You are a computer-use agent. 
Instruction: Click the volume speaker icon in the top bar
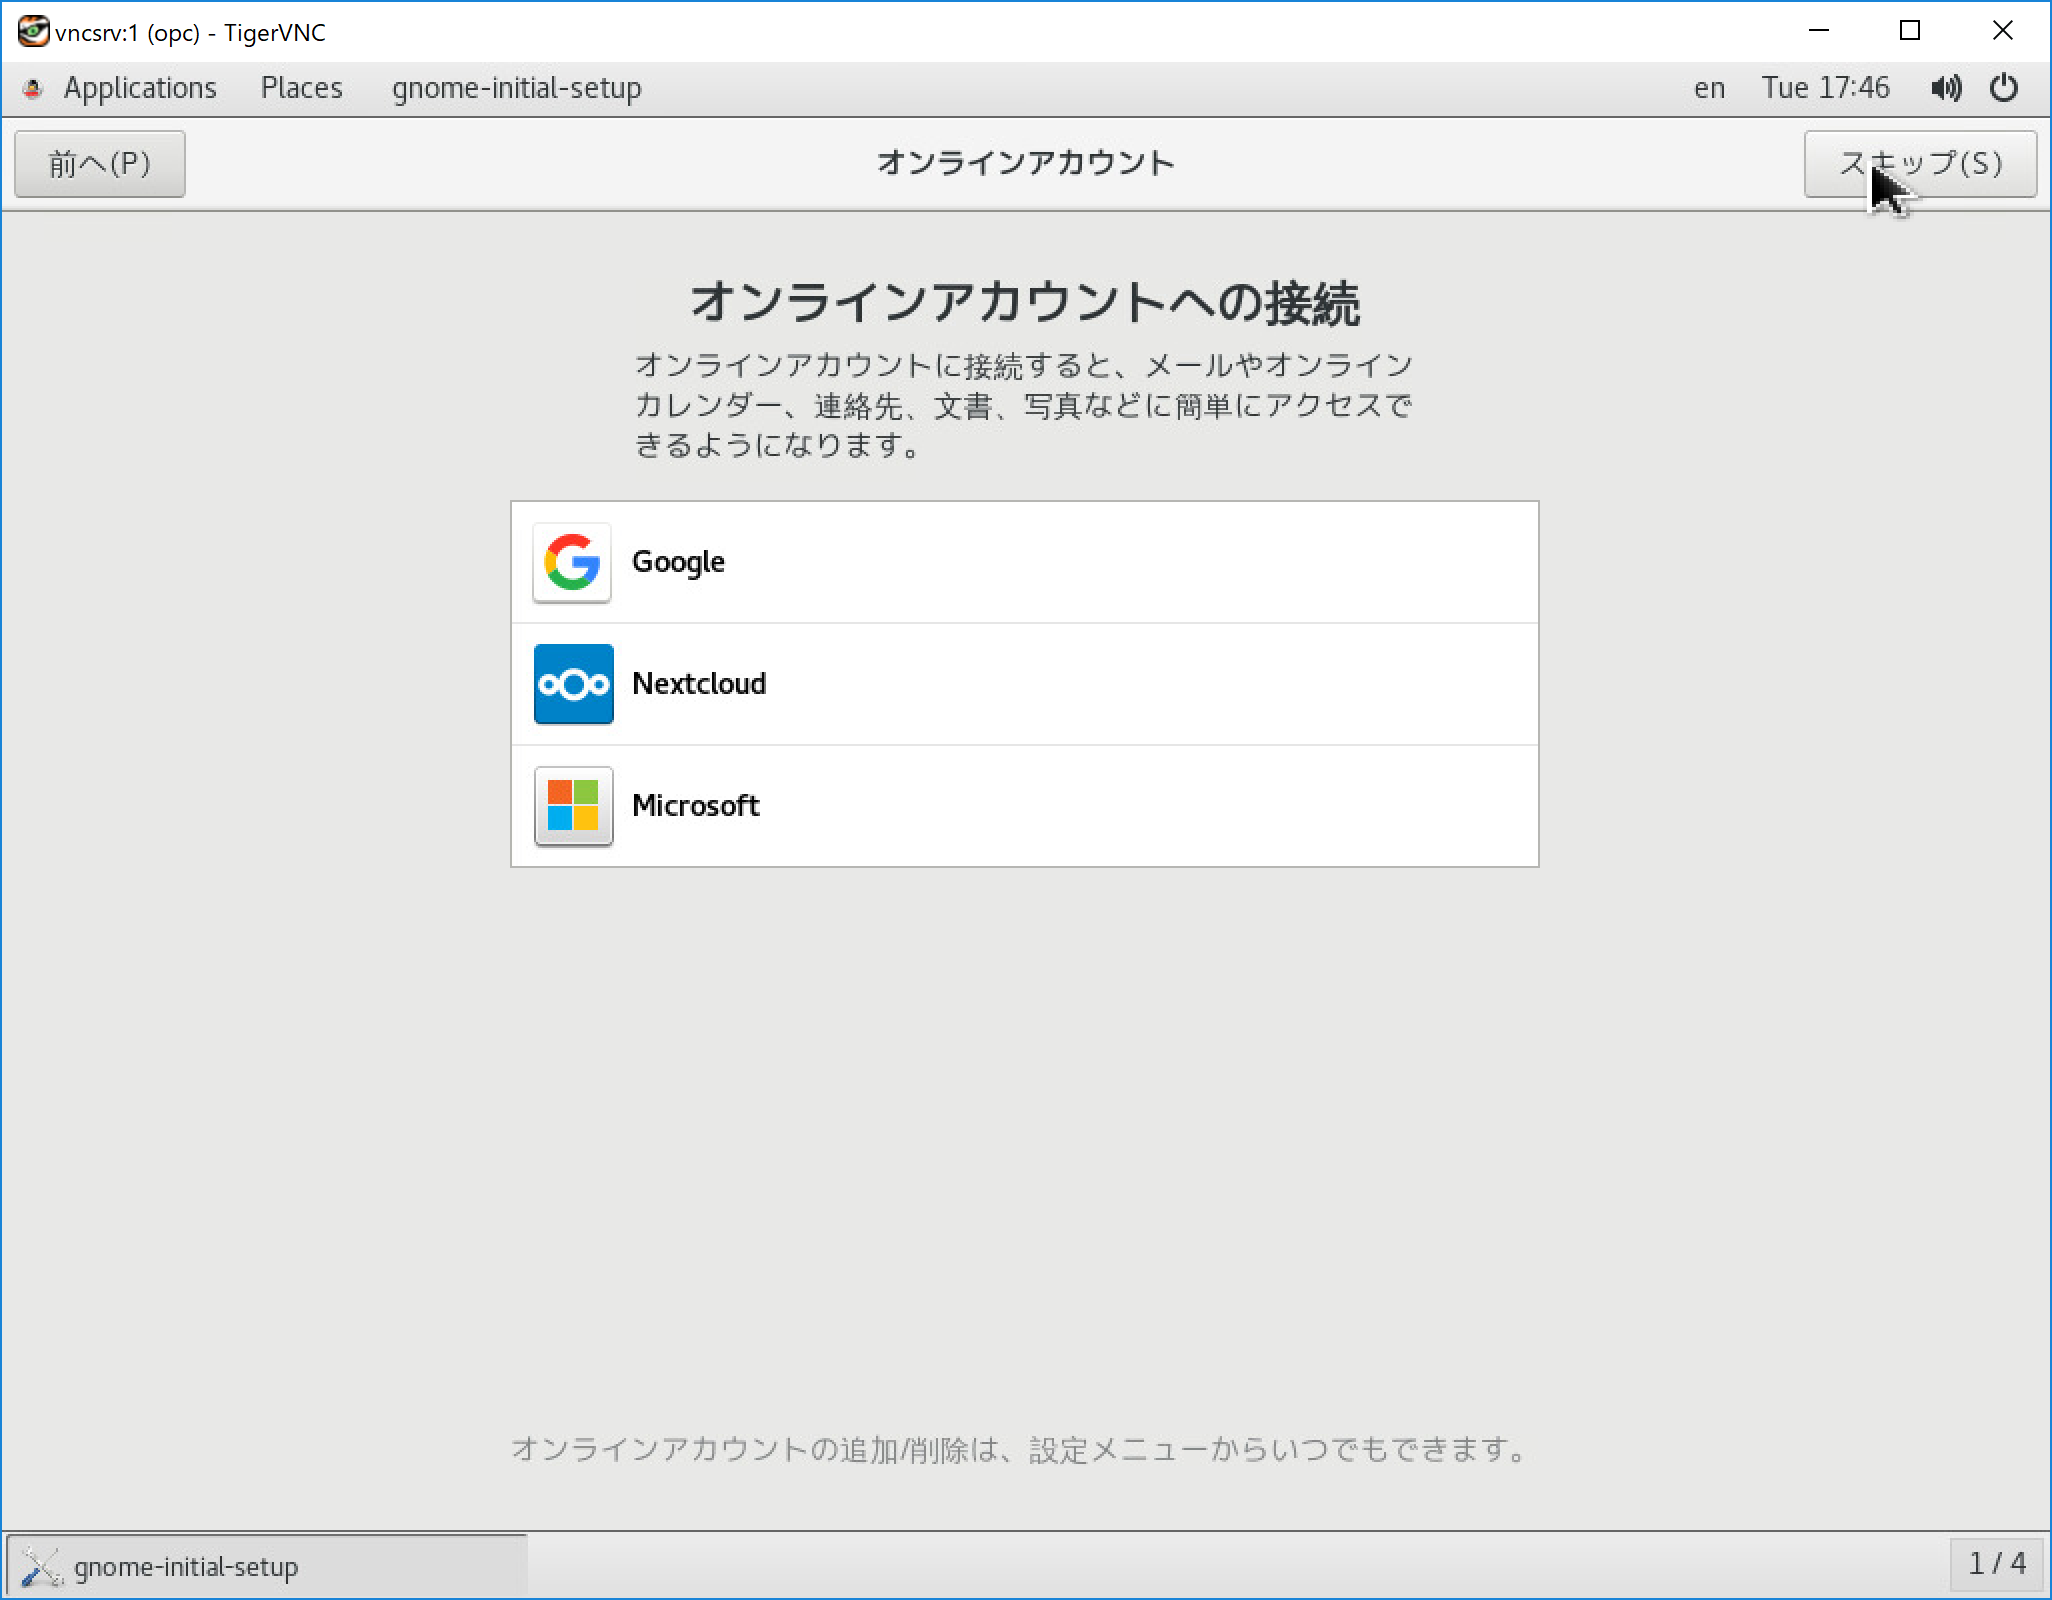(x=1944, y=88)
